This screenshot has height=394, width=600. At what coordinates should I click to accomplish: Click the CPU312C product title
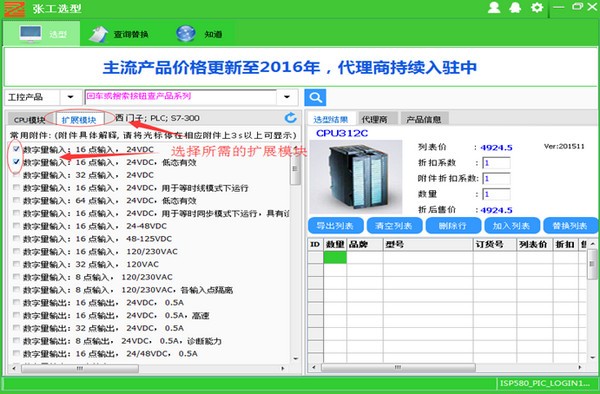coord(342,133)
